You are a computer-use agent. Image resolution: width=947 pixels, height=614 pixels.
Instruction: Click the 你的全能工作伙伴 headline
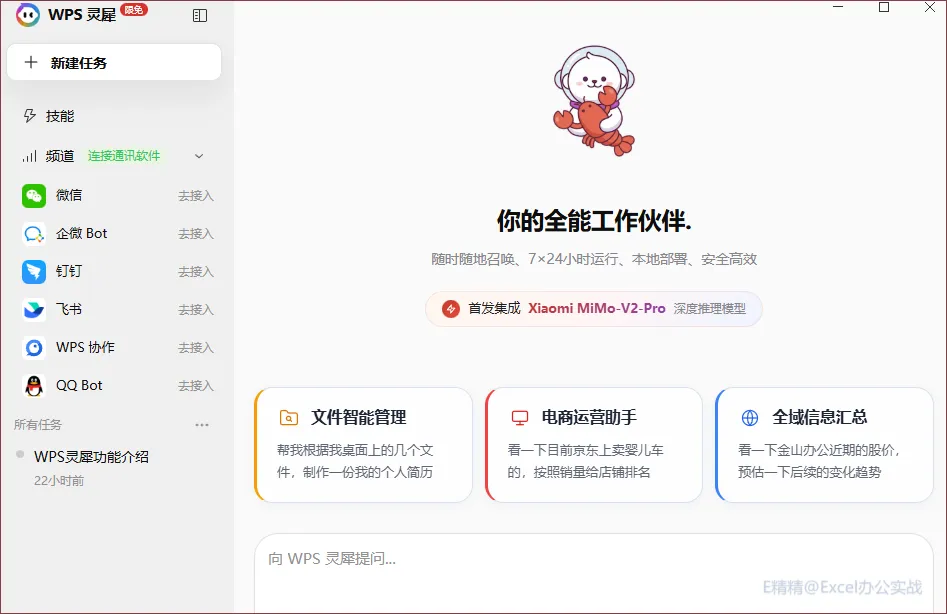(x=594, y=221)
